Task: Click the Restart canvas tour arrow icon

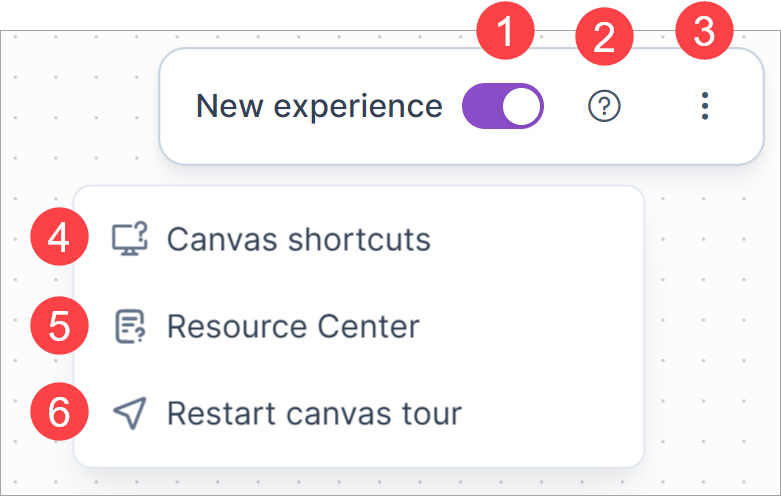Action: click(130, 413)
